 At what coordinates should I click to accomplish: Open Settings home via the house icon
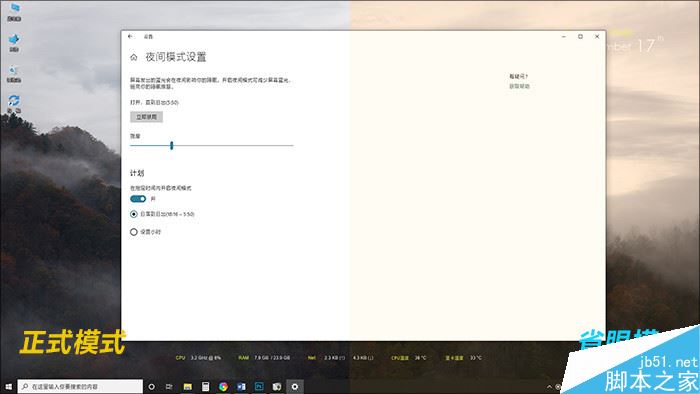coord(133,57)
